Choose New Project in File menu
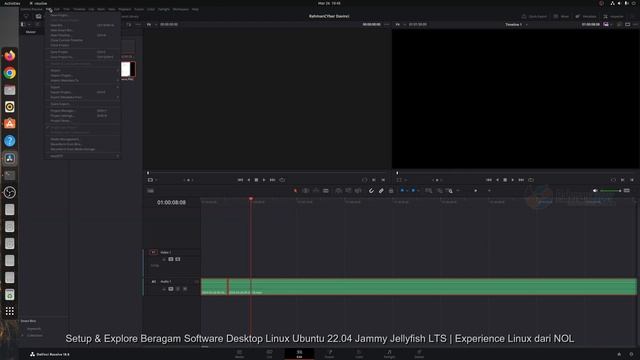 click(x=82, y=15)
